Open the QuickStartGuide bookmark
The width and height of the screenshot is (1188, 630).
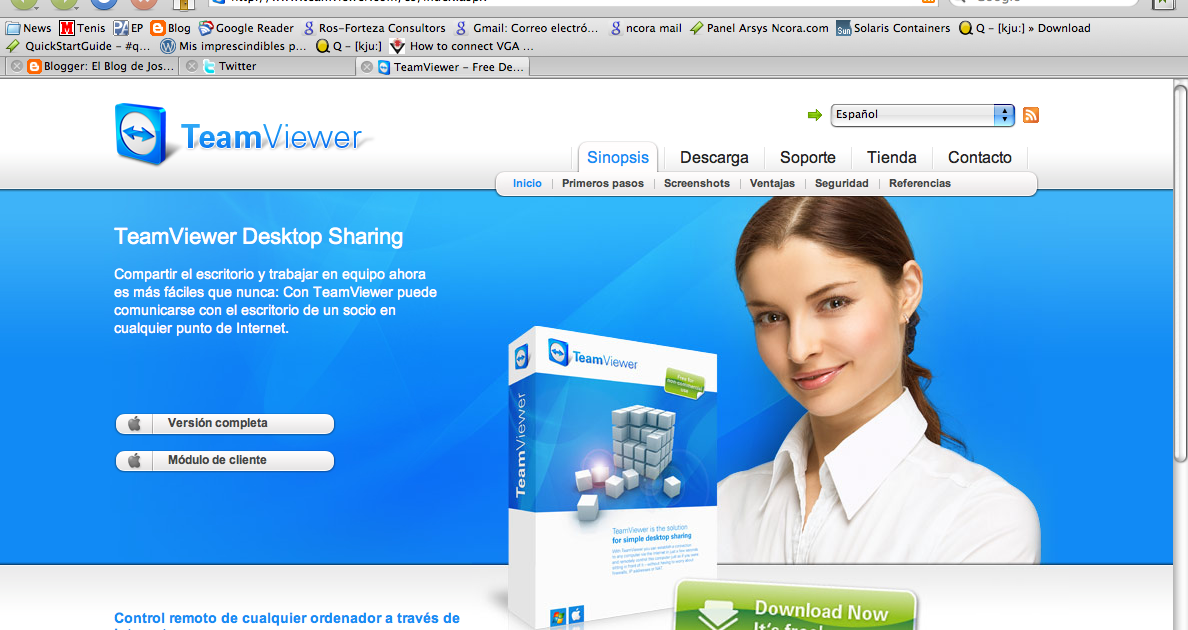coord(78,46)
